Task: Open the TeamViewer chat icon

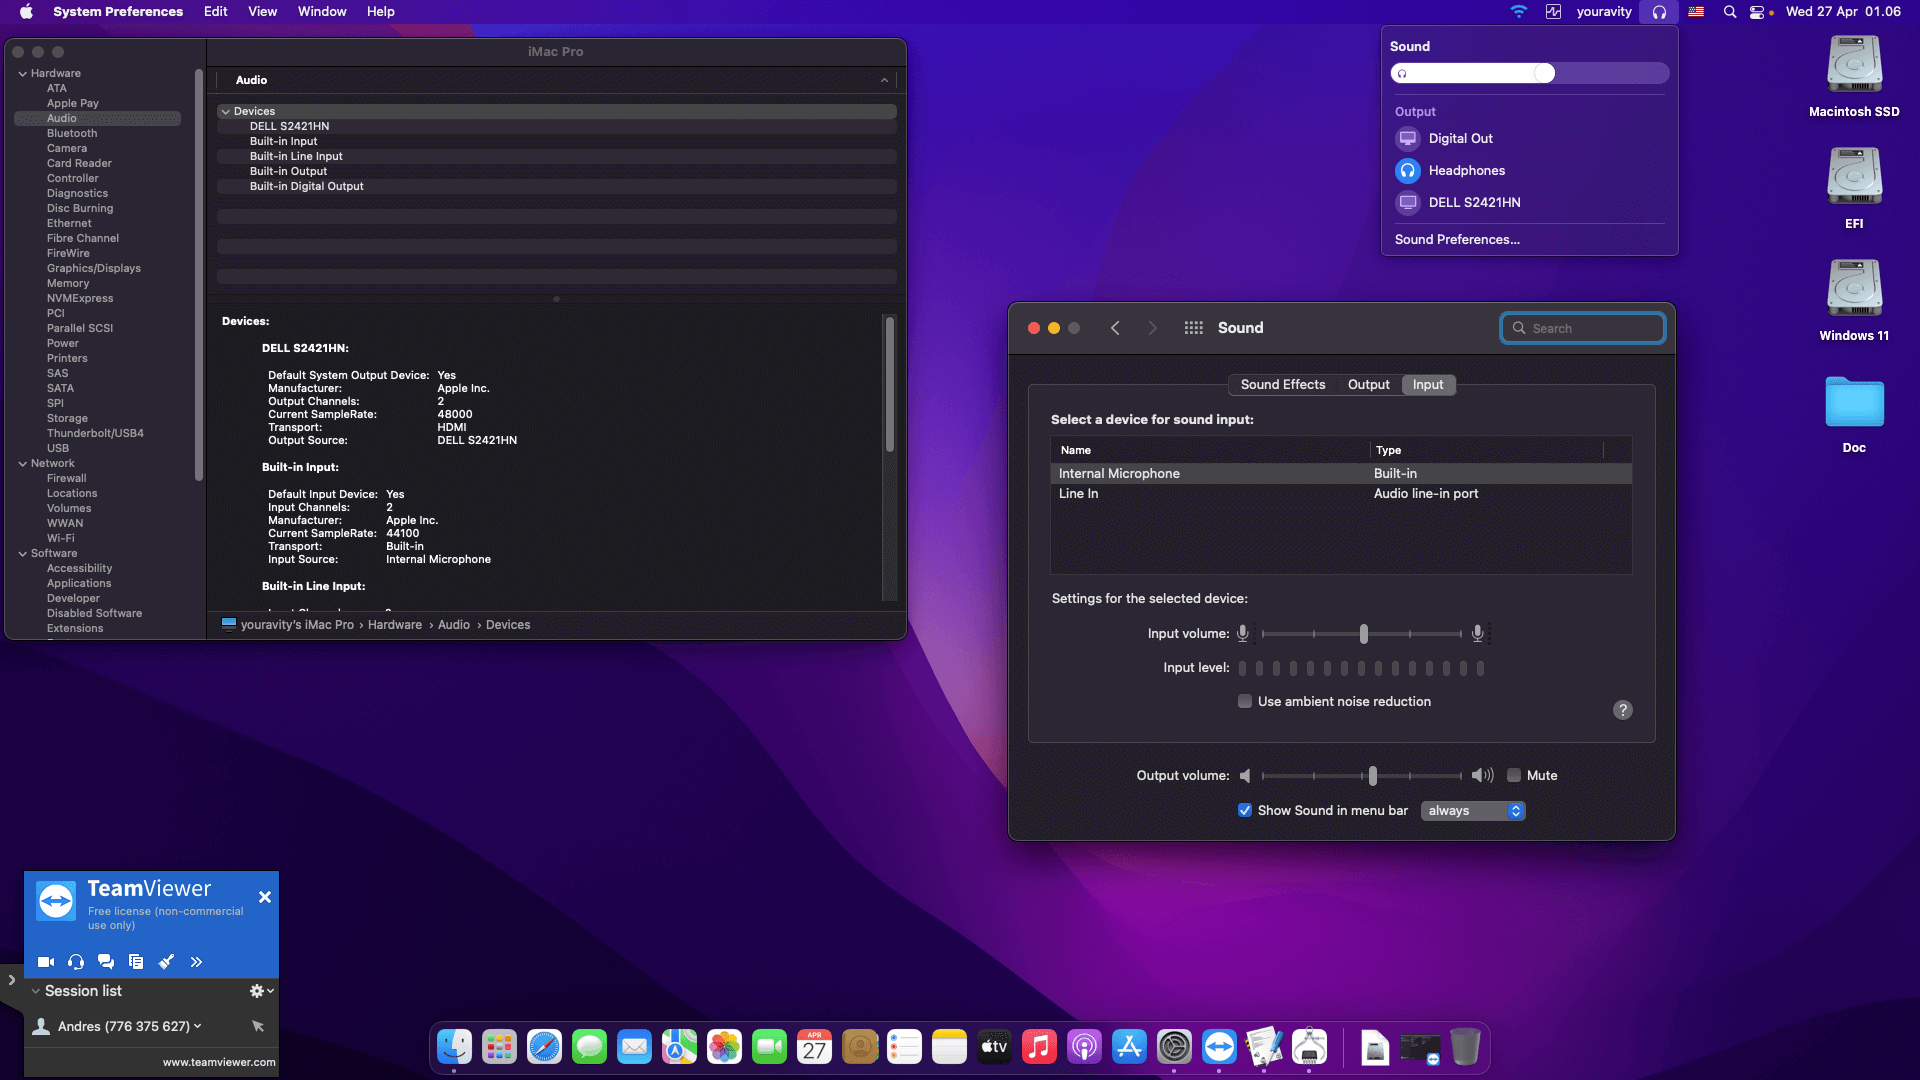Action: tap(106, 962)
